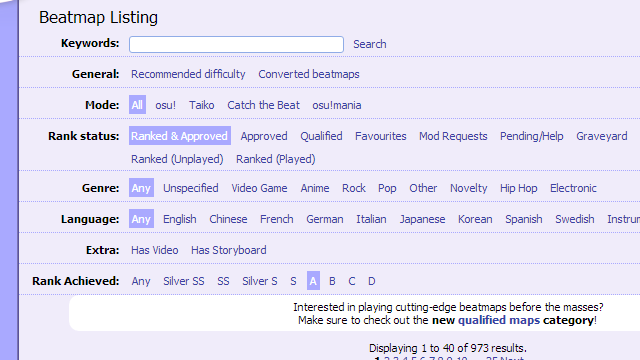Choose the French language filter
This screenshot has width=640, height=360.
point(276,219)
